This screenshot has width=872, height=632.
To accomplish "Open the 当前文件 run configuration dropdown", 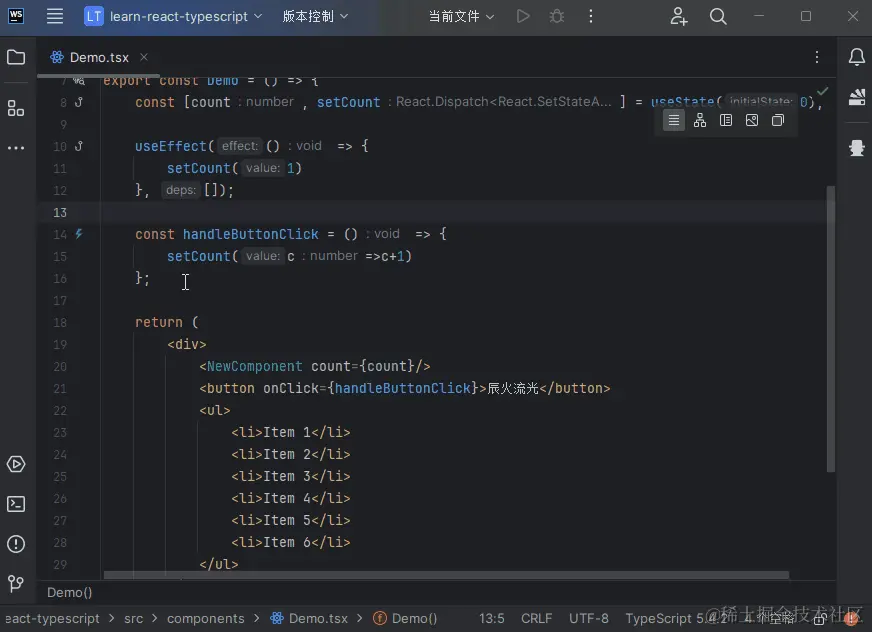I will click(461, 16).
